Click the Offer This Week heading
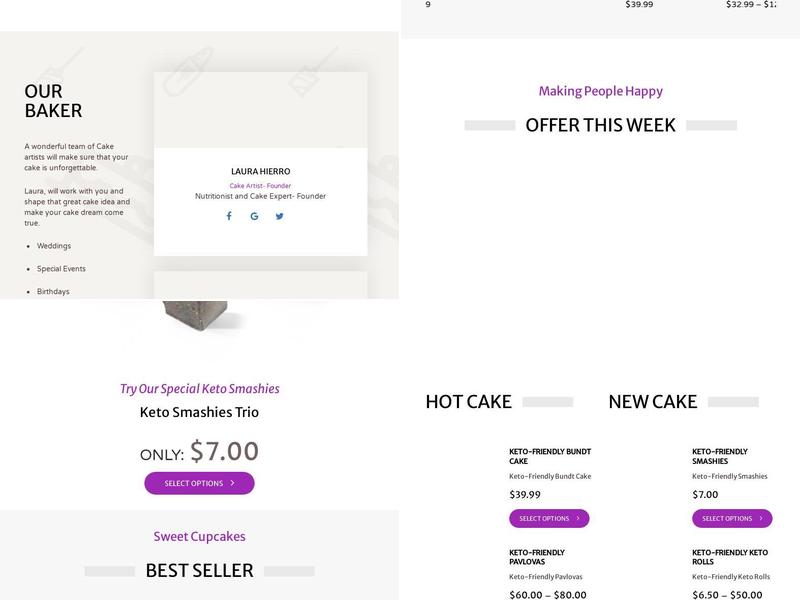Screen dimensions: 800x600 [600, 125]
